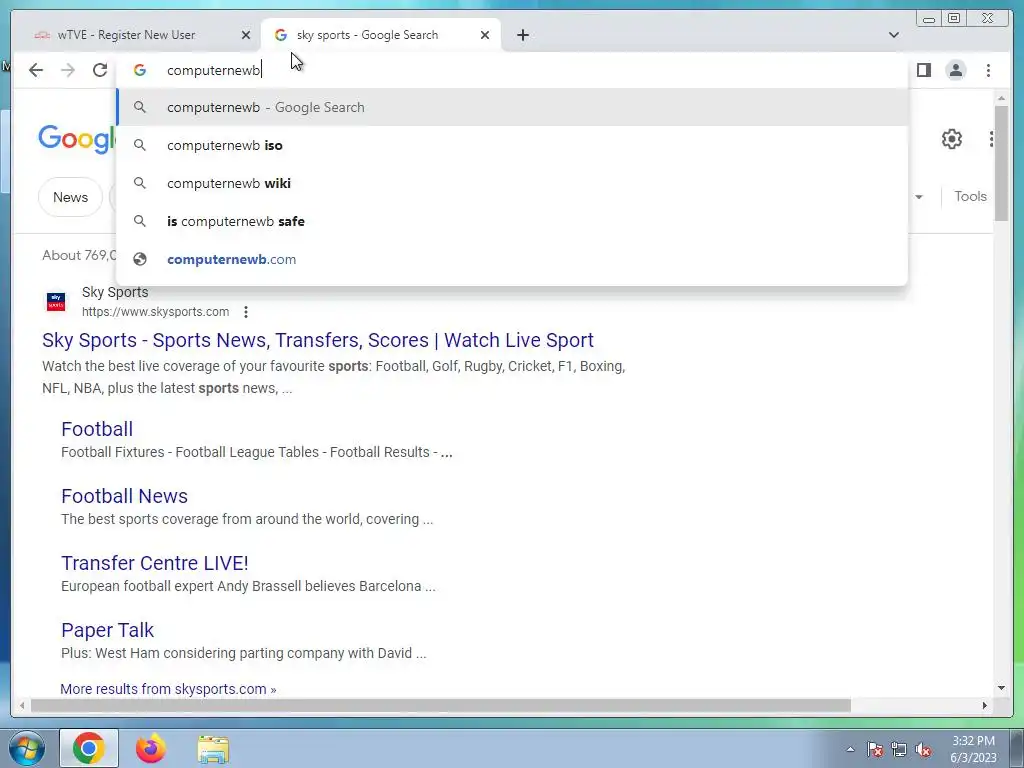Click the vertical scrollbar down arrow
Image resolution: width=1024 pixels, height=768 pixels.
click(x=1001, y=688)
